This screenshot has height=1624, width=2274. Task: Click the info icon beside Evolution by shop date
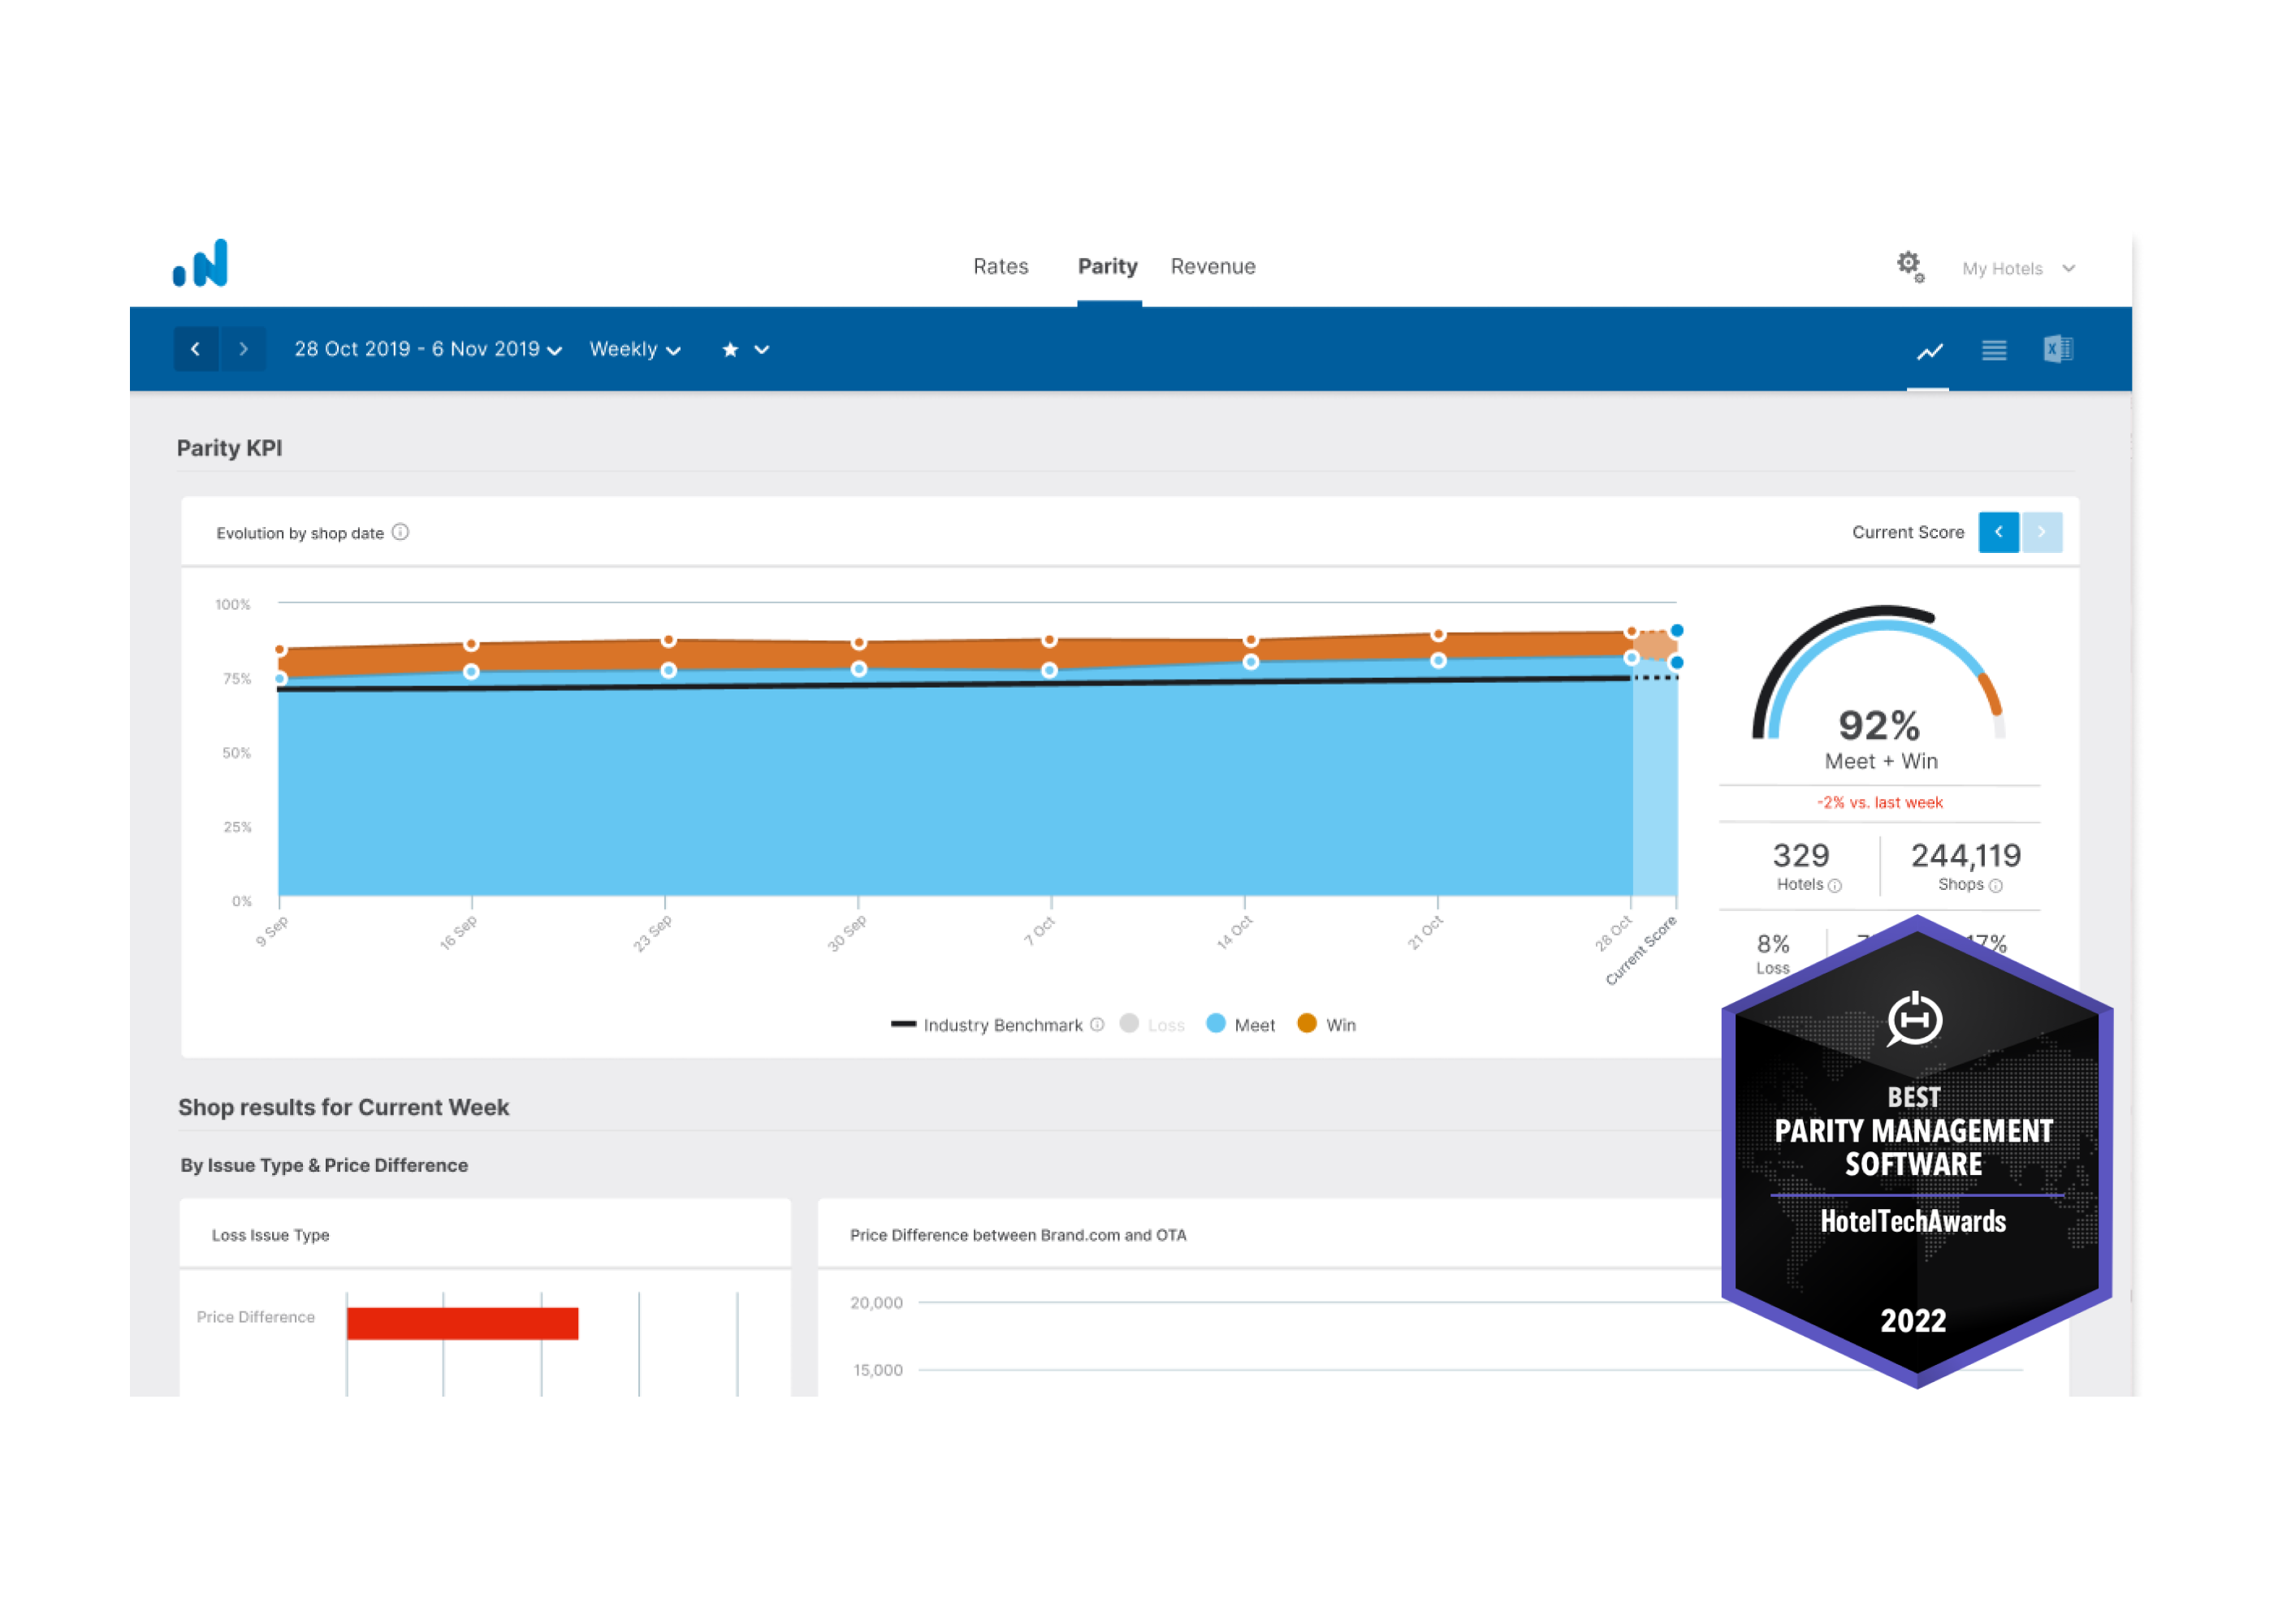tap(401, 532)
